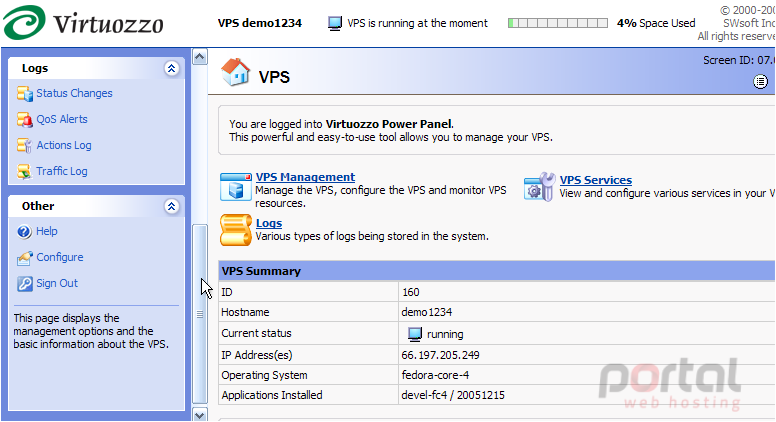Select QoS Alerts in the sidebar
The image size is (776, 422).
coord(62,119)
